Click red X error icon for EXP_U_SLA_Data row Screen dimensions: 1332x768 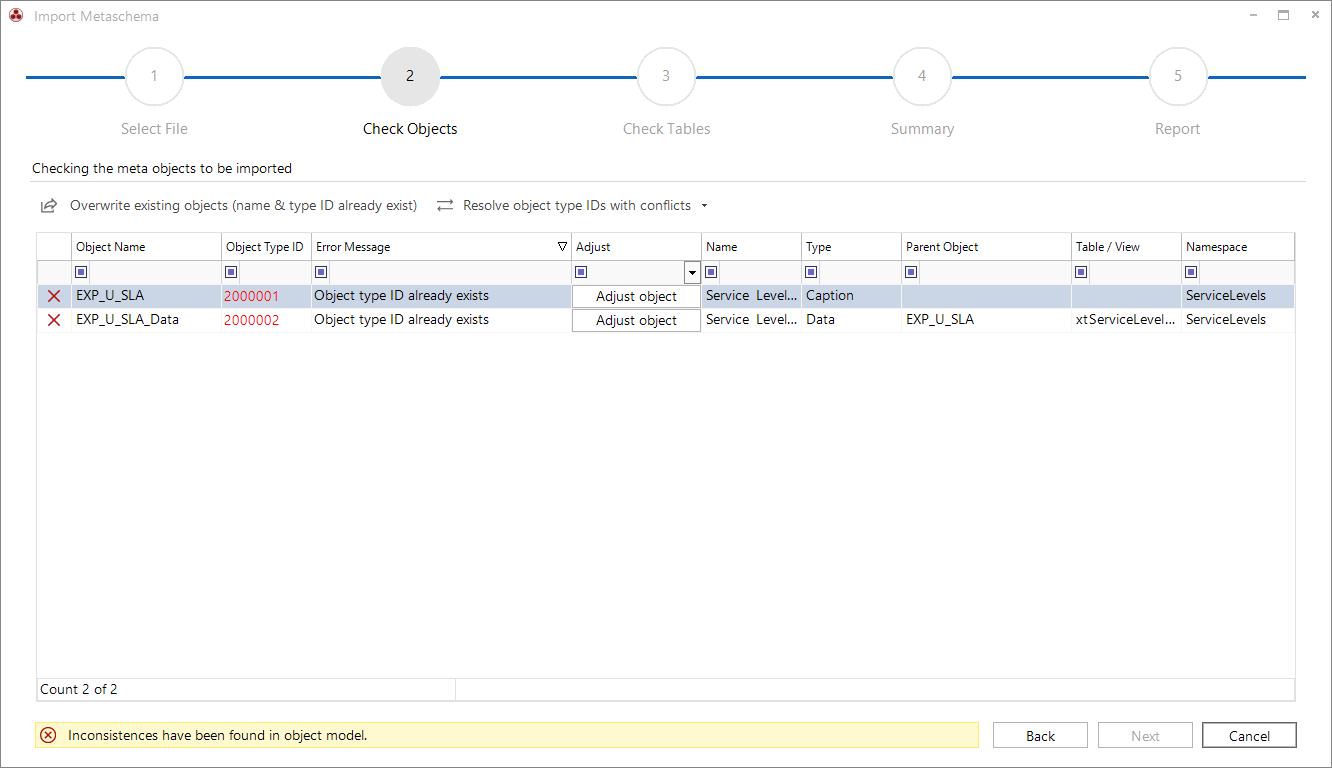pyautogui.click(x=54, y=320)
